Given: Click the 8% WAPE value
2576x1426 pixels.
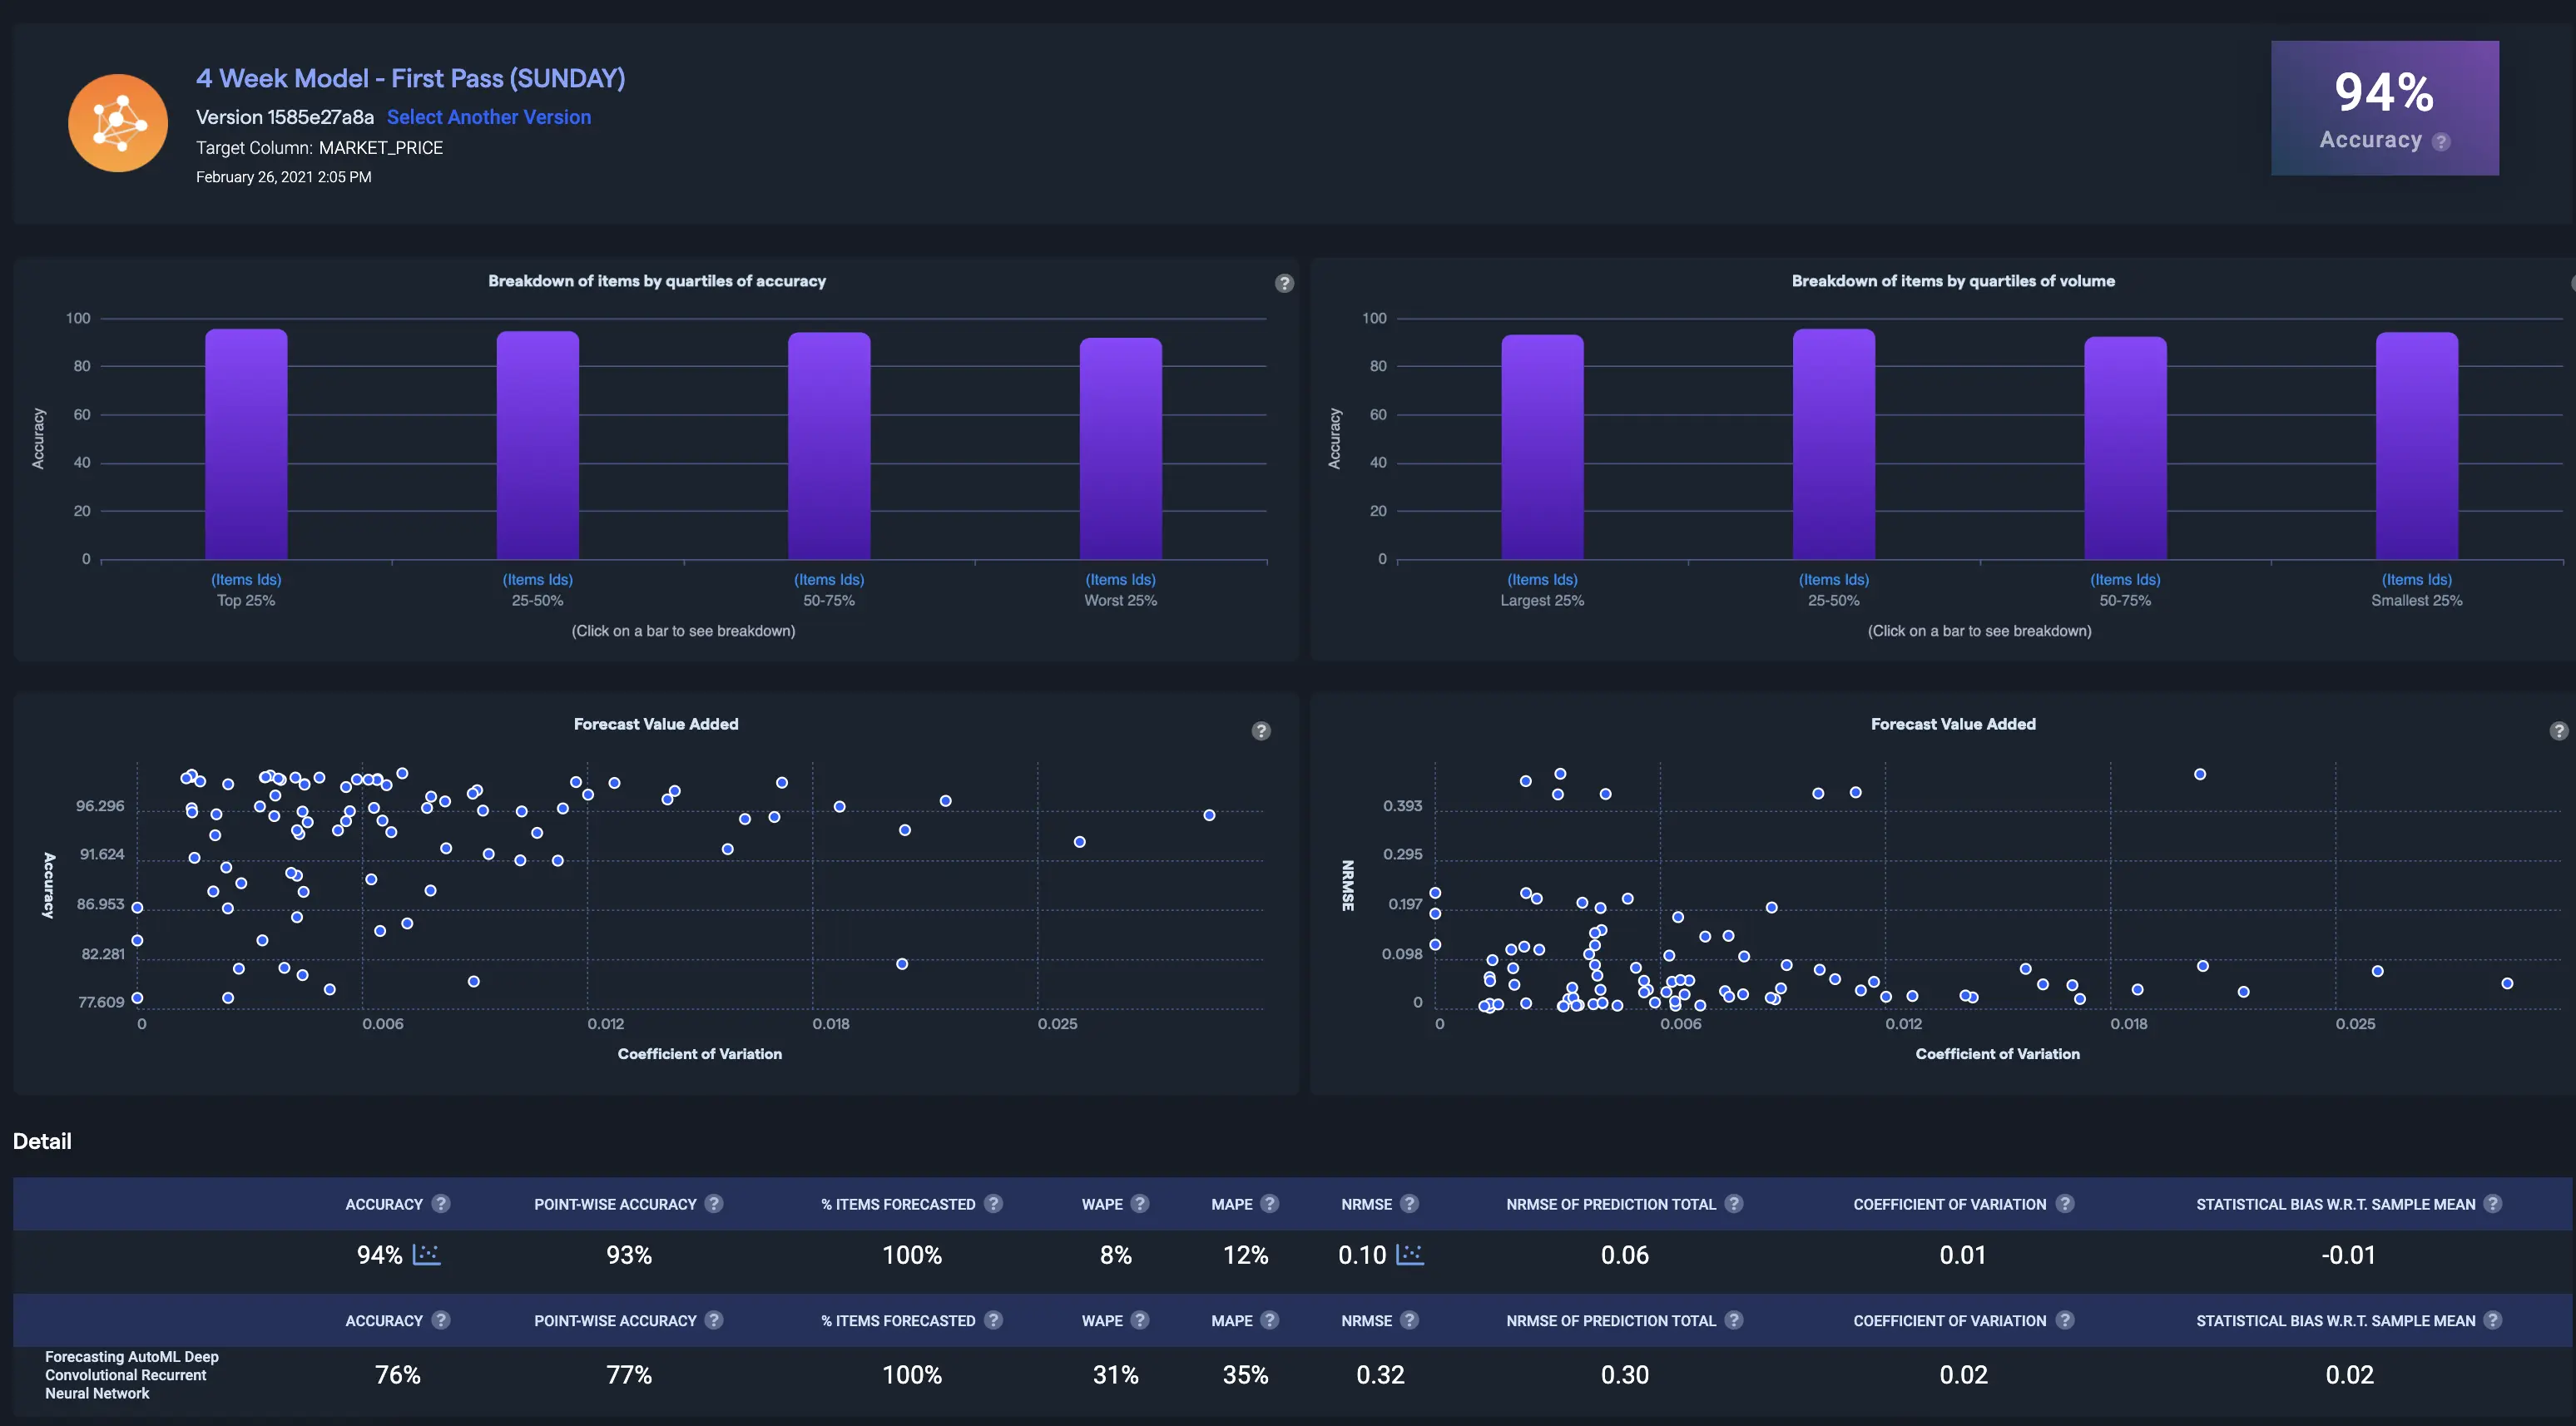Looking at the screenshot, I should click(1116, 1255).
